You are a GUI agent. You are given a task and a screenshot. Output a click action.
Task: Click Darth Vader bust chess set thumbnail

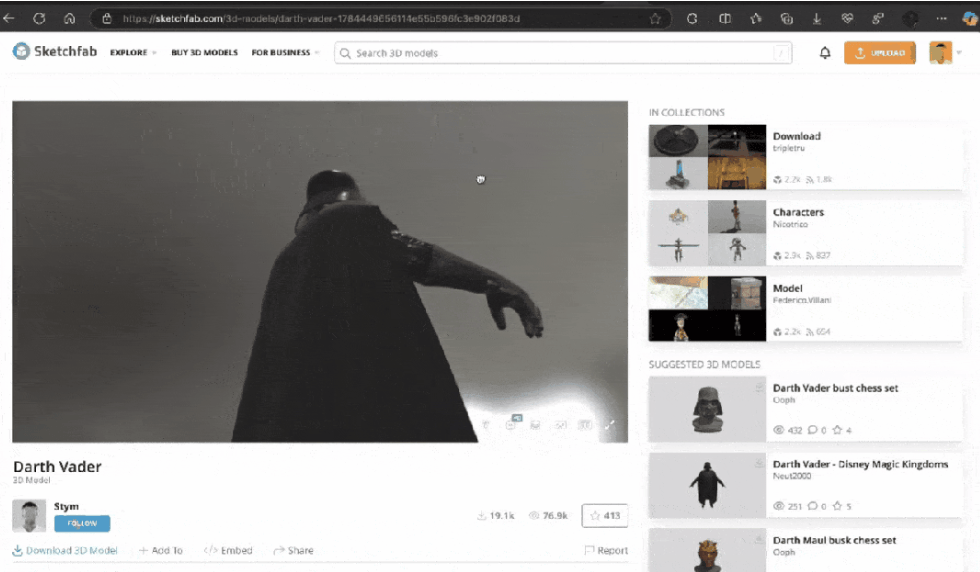point(707,409)
